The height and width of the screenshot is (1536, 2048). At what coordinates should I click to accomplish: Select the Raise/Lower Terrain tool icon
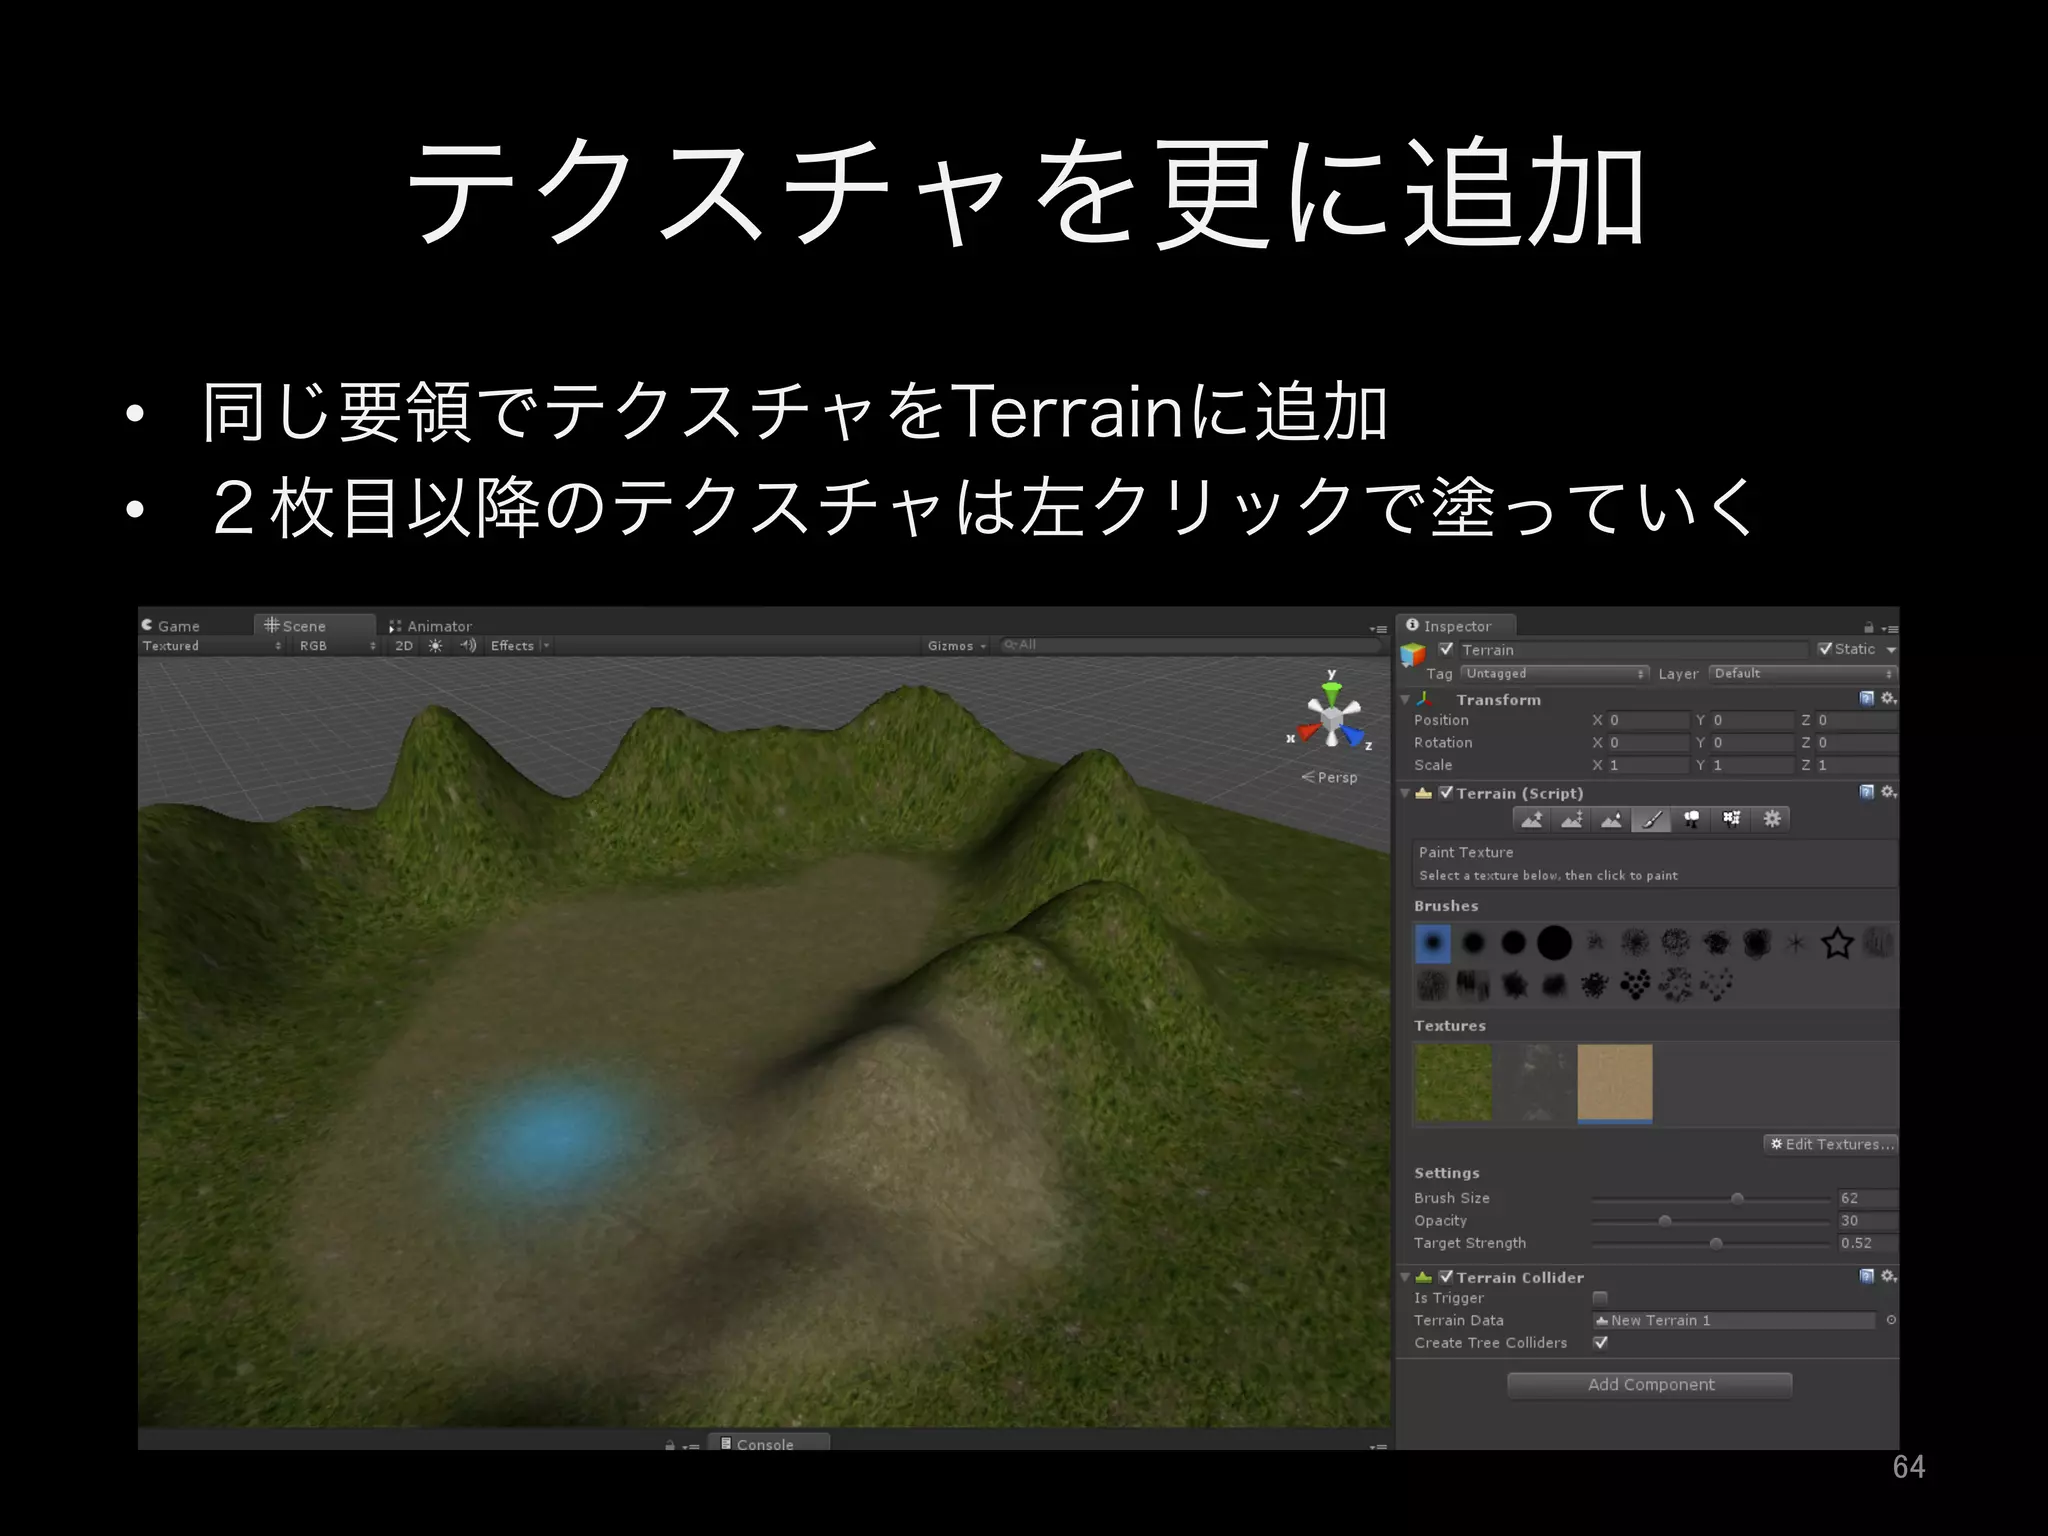click(x=1531, y=820)
